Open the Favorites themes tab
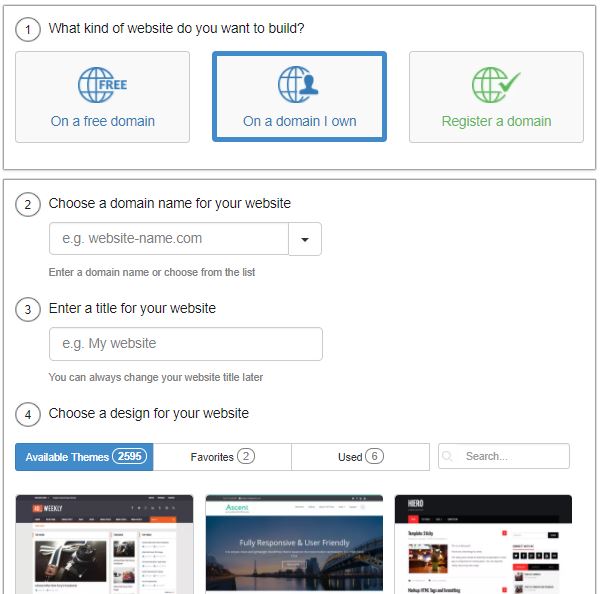This screenshot has width=601, height=594. [x=222, y=457]
